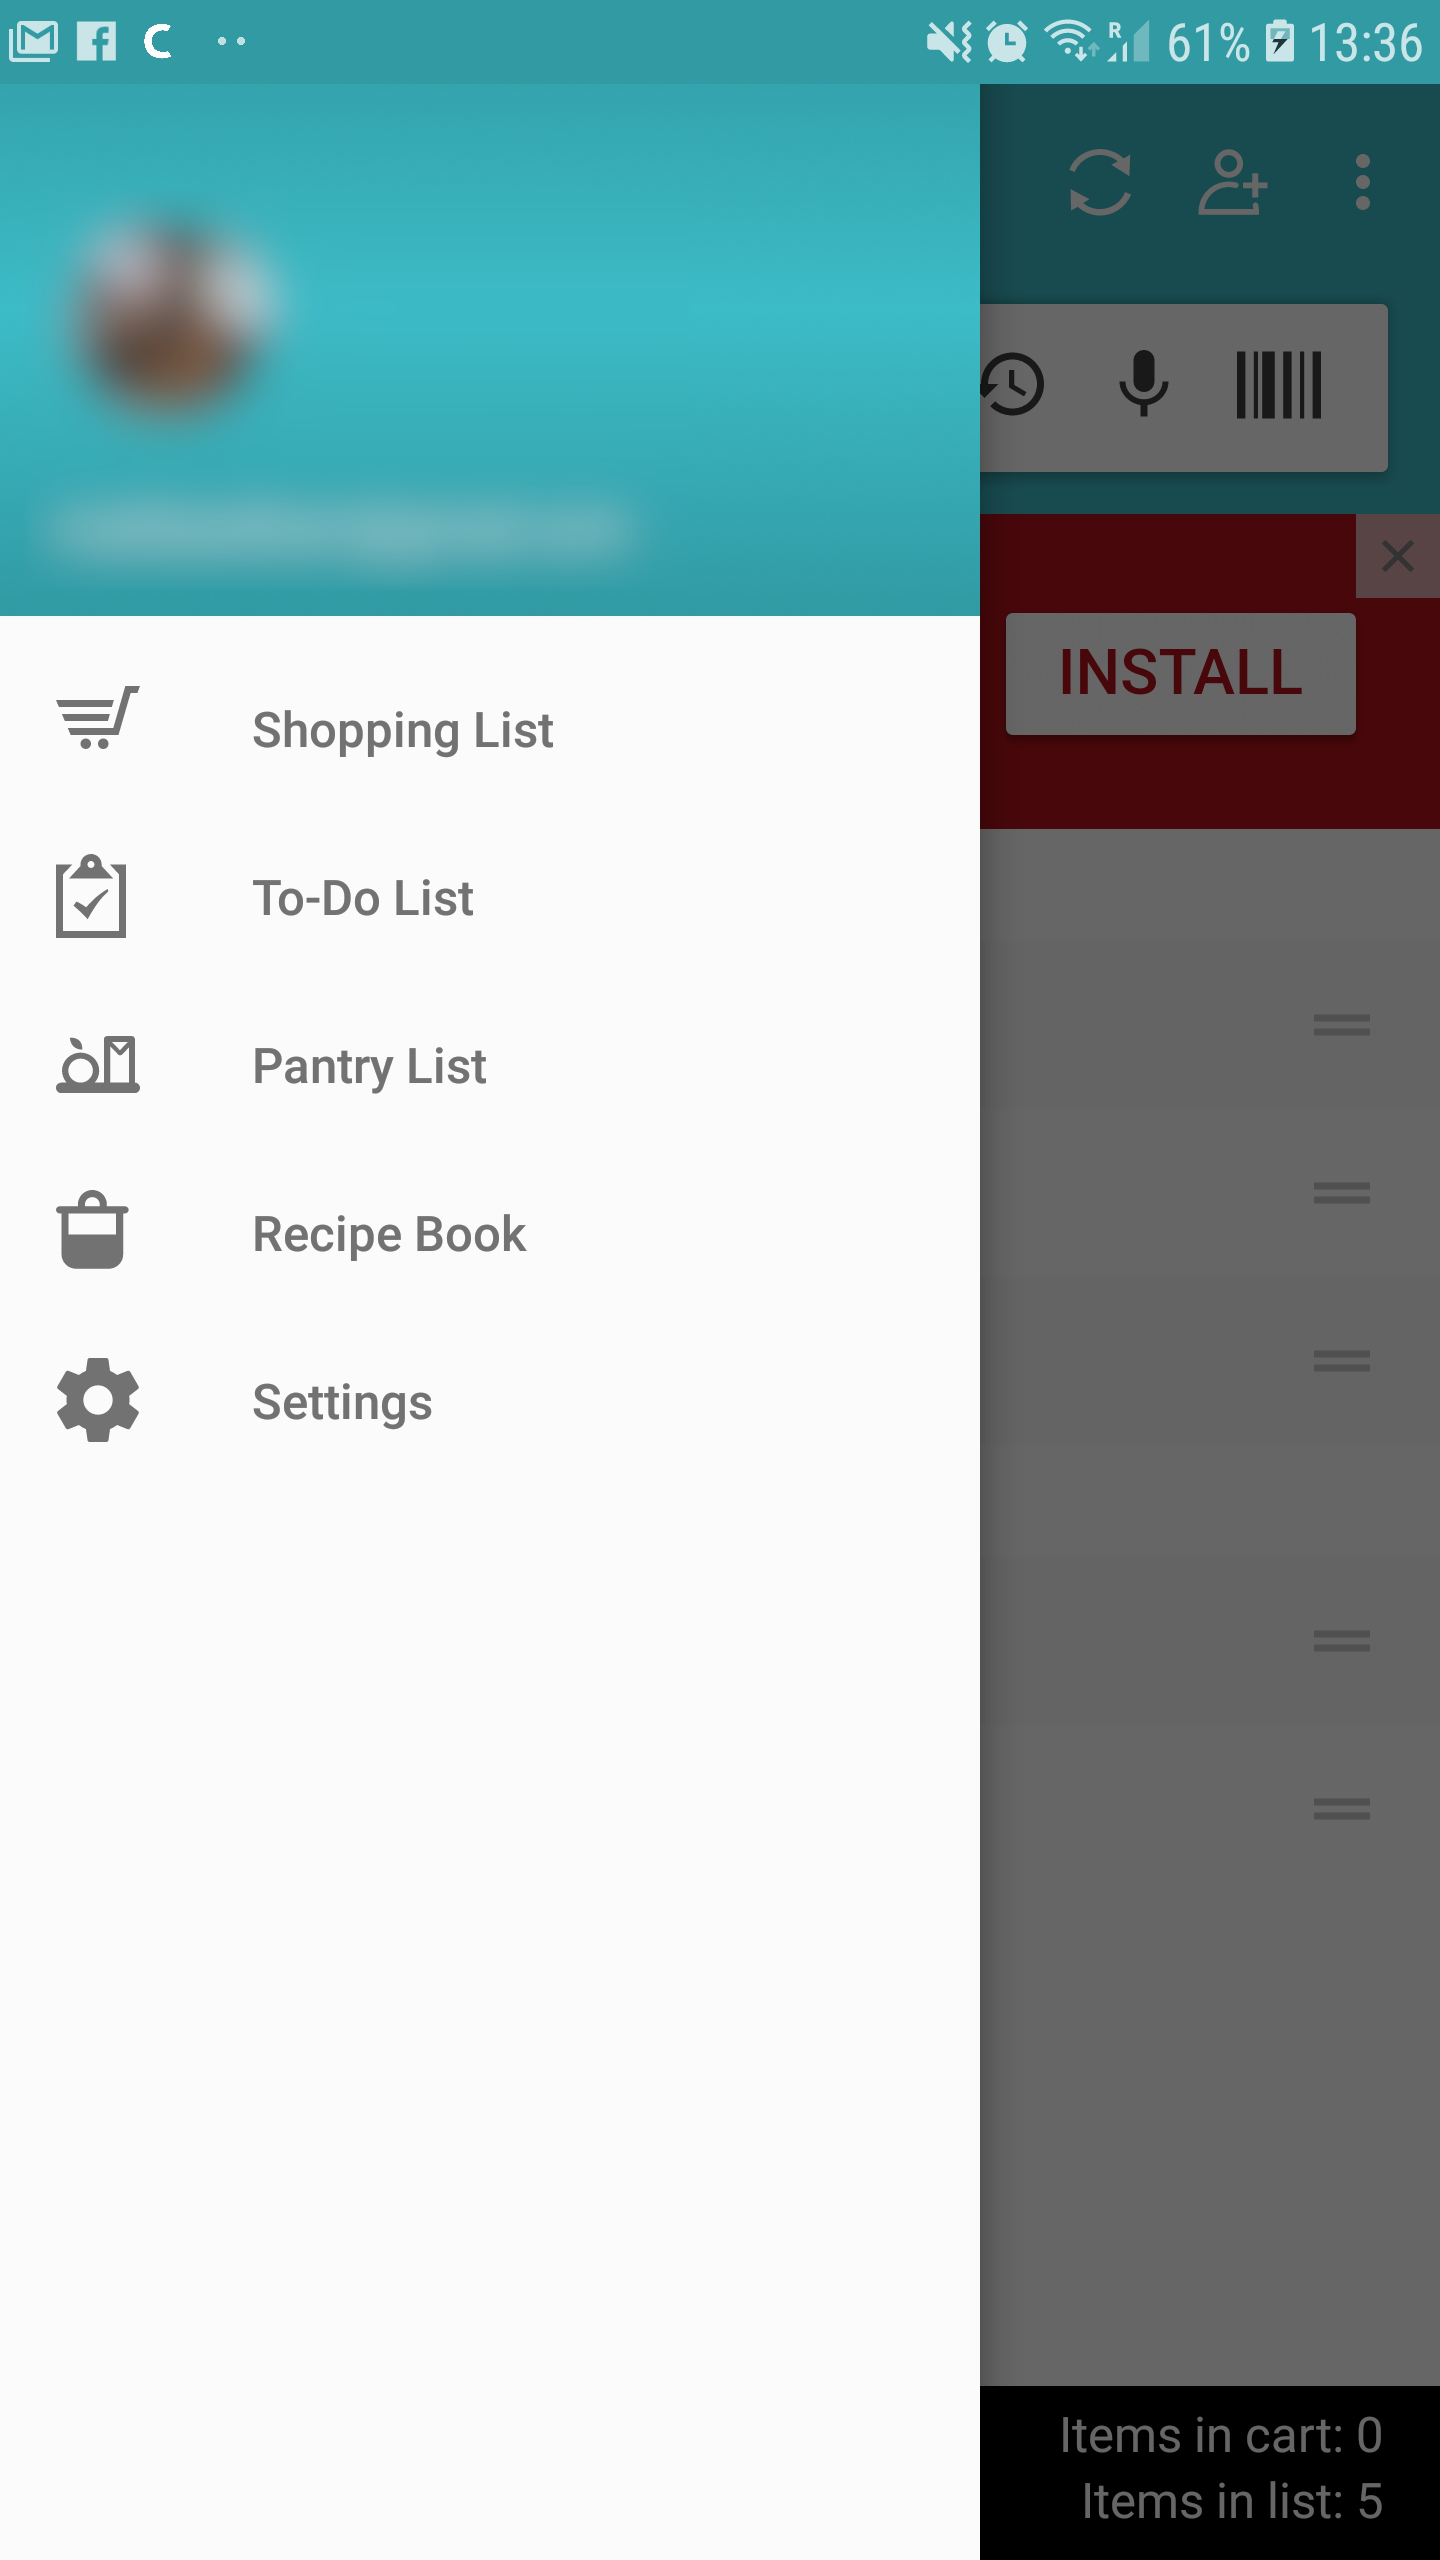Viewport: 1440px width, 2560px height.
Task: Tap the first list item's reorder handle
Action: click(1342, 1025)
